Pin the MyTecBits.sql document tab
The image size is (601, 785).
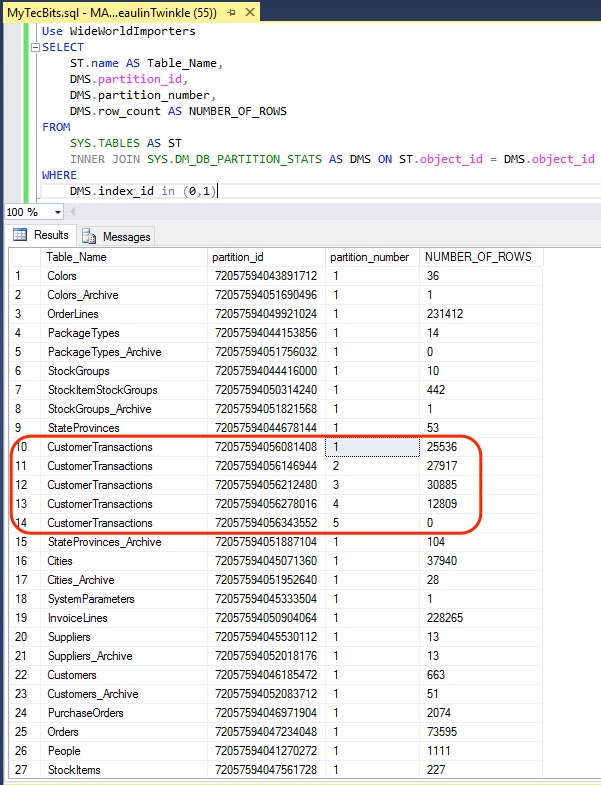click(231, 13)
